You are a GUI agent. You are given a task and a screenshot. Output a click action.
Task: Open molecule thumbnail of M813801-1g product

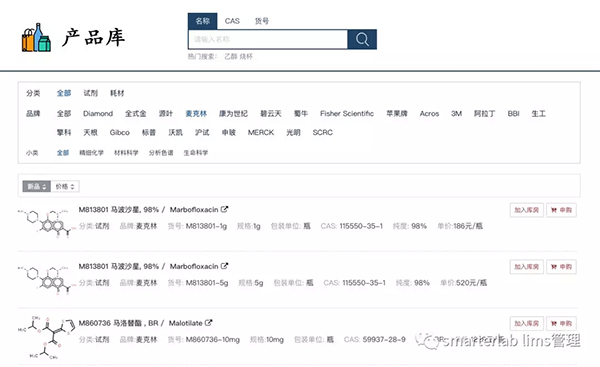click(46, 223)
